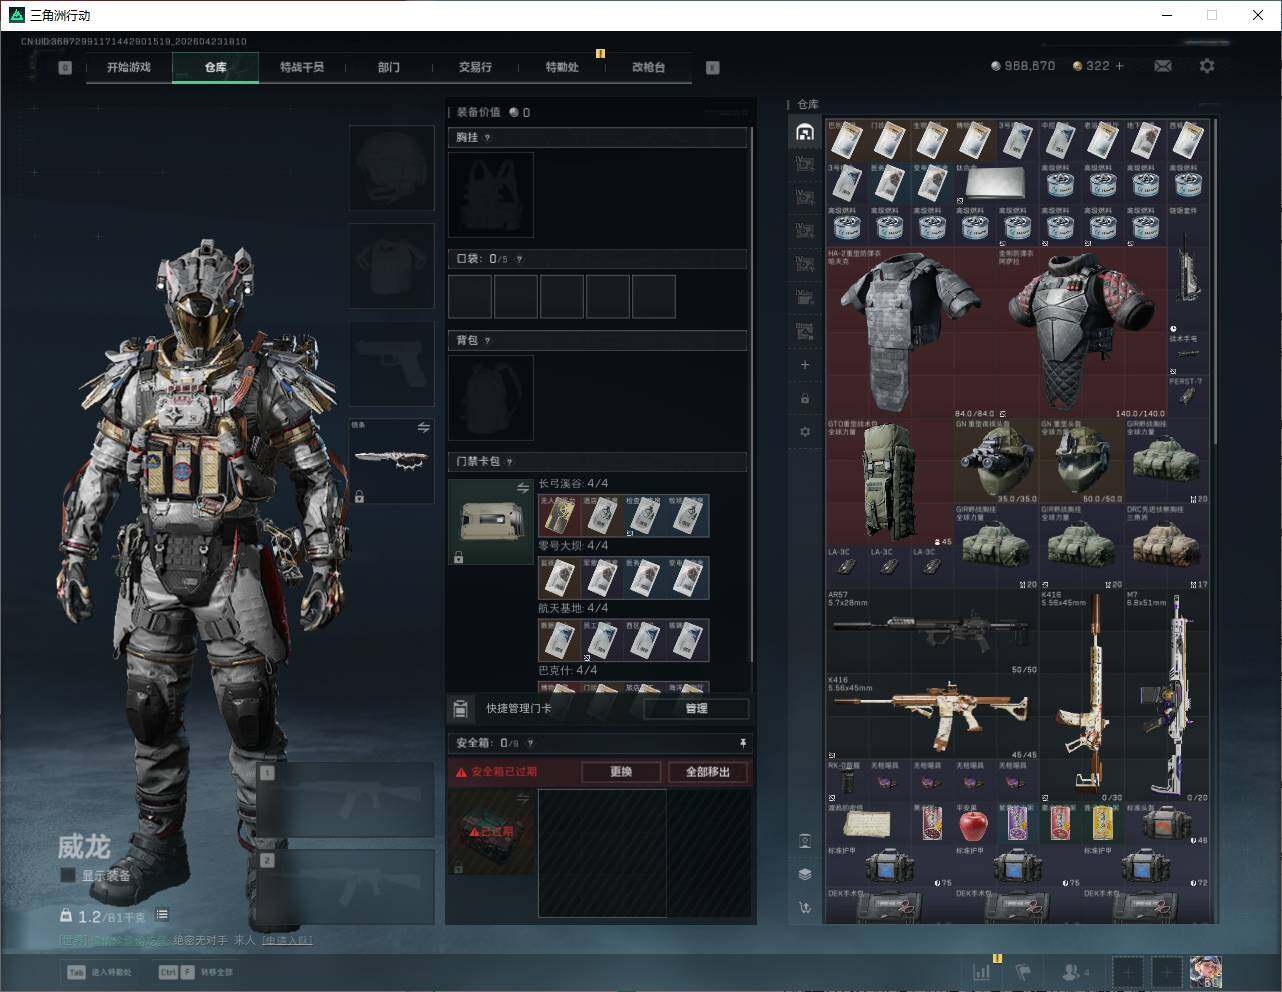The image size is (1282, 992).
Task: Open the weight details list icon
Action: pos(162,915)
